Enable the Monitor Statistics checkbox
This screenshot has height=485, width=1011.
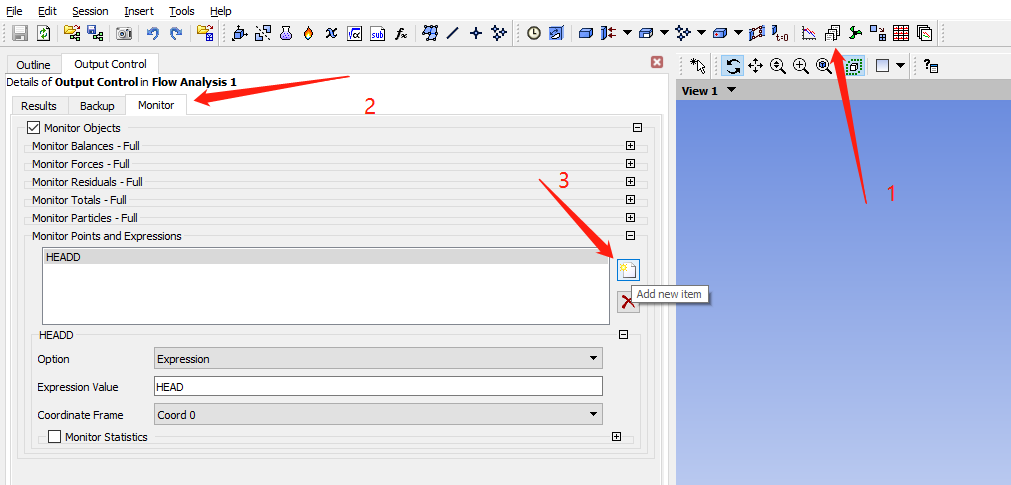(55, 437)
